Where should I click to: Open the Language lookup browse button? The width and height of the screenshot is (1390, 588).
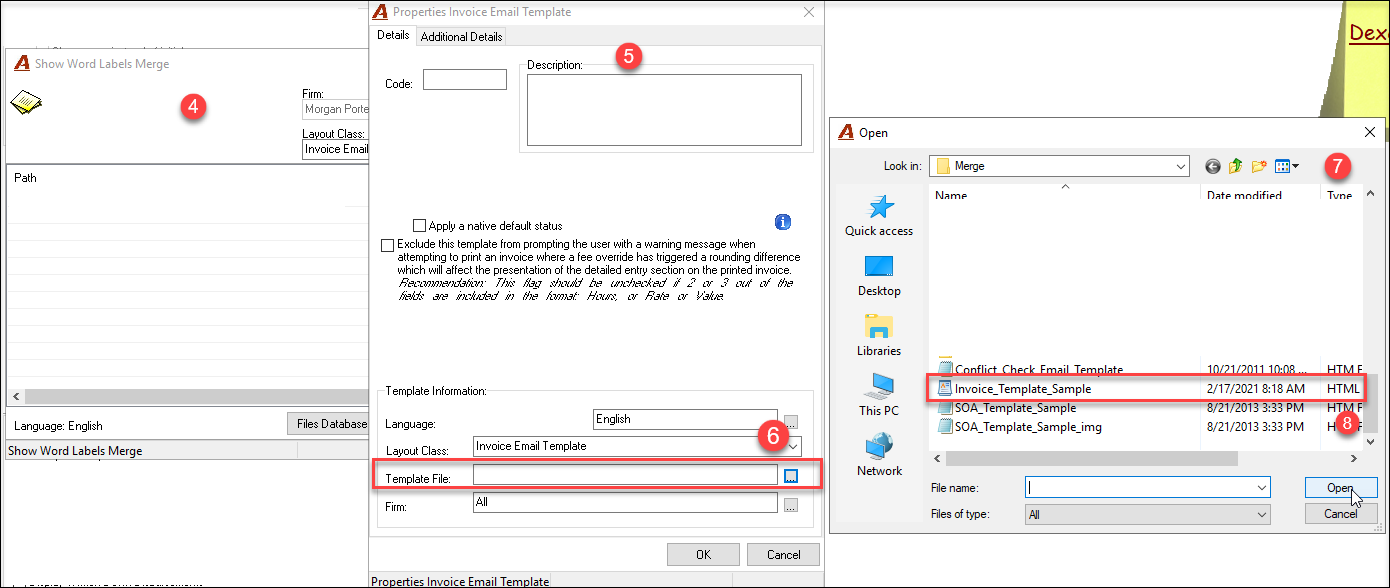click(791, 421)
